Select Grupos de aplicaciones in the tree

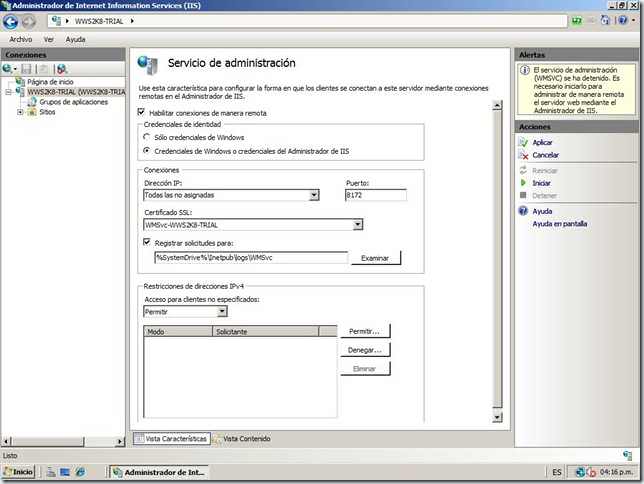click(x=74, y=102)
